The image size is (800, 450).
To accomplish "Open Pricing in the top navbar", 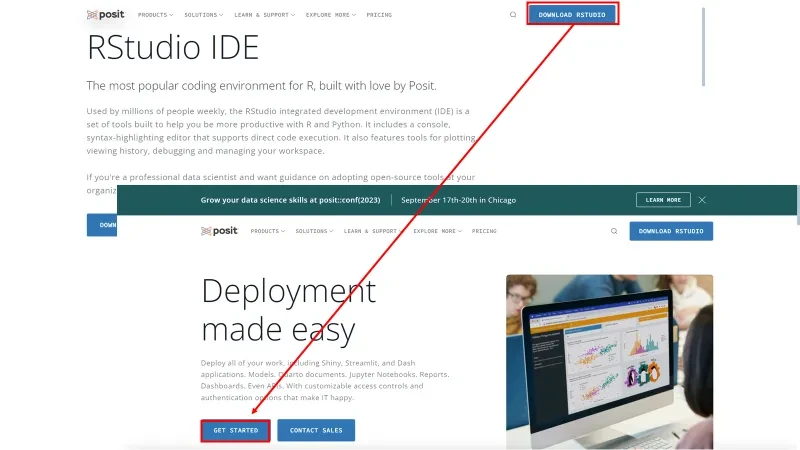I will point(379,15).
